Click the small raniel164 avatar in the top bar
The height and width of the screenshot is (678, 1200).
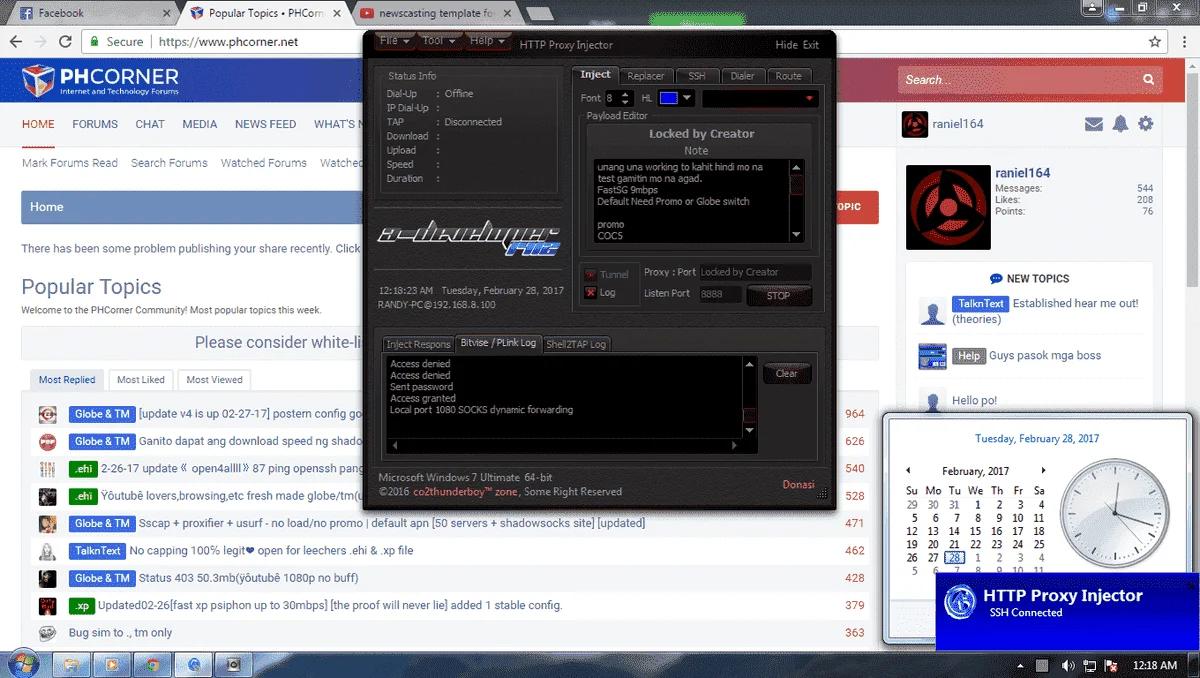pyautogui.click(x=915, y=124)
